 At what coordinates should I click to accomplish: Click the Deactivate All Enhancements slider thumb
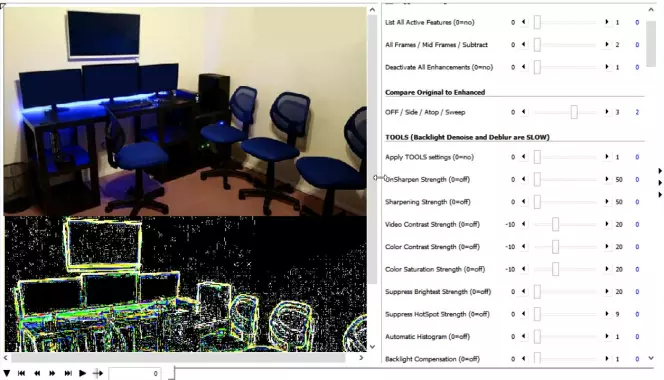click(537, 67)
